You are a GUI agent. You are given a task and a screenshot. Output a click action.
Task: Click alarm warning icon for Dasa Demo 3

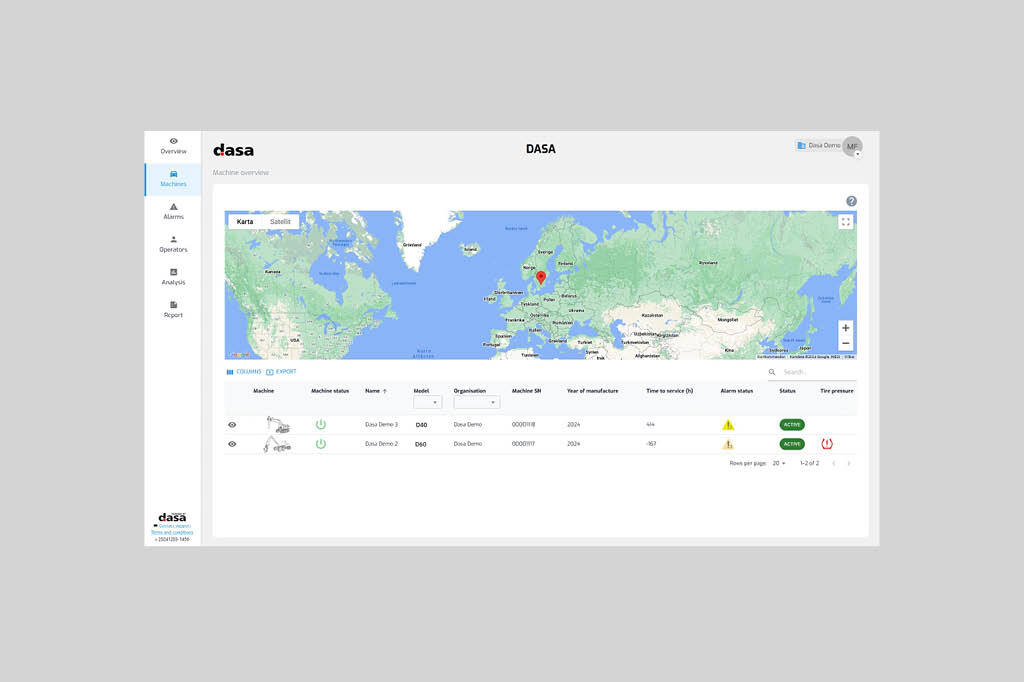coord(728,425)
